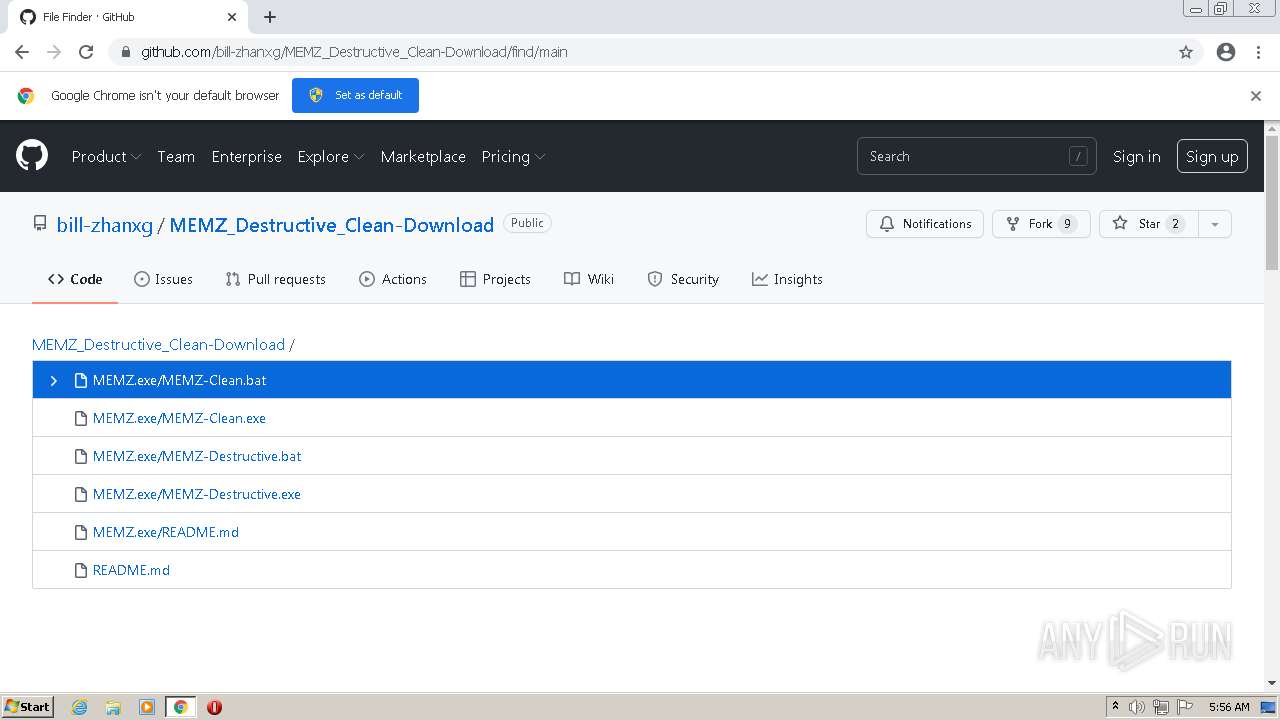
Task: Click file icon beside MEMZ.exe/README.md
Action: [x=81, y=532]
